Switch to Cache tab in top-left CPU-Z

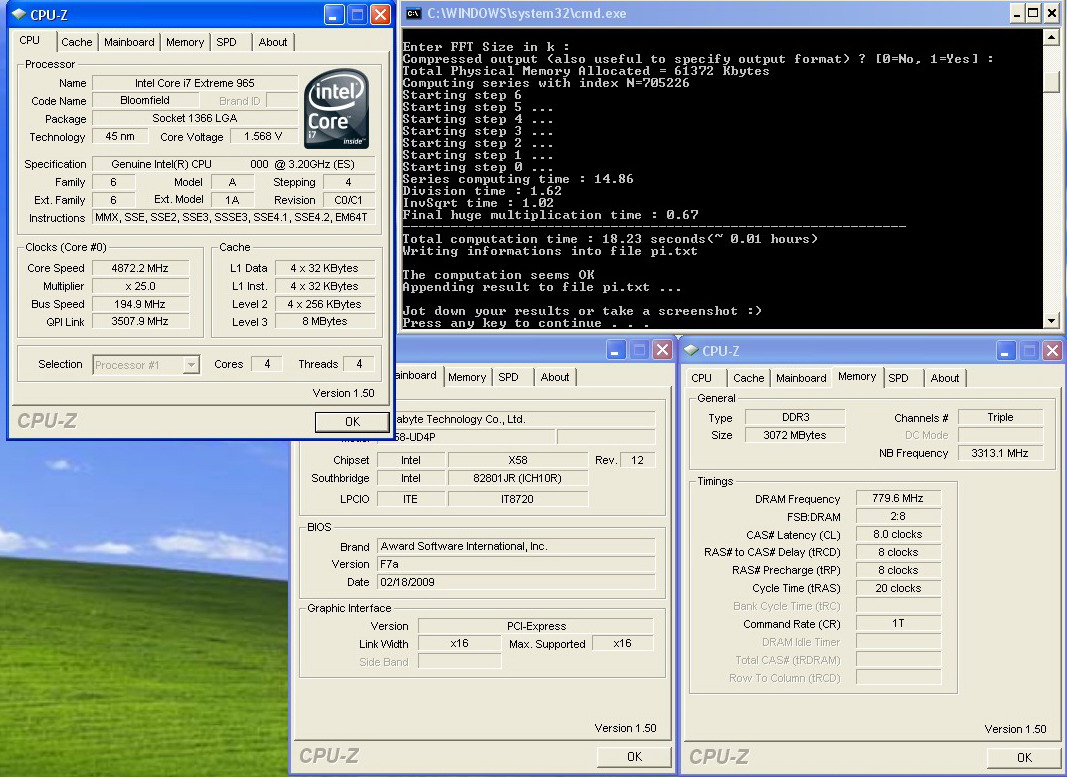coord(76,42)
